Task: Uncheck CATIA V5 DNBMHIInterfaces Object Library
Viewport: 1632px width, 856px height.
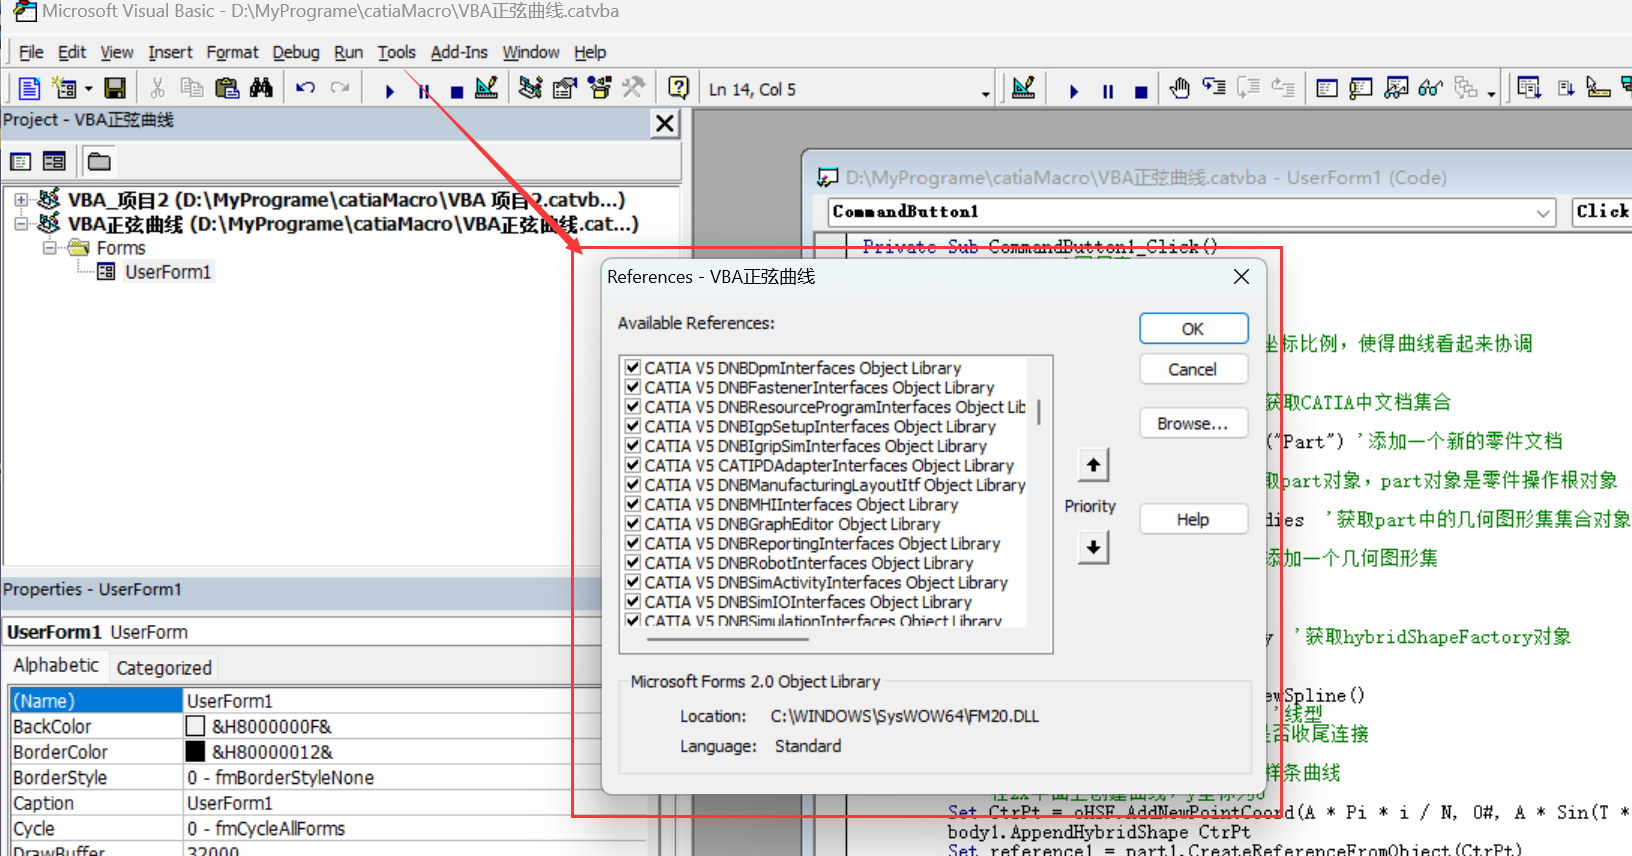Action: coord(632,504)
